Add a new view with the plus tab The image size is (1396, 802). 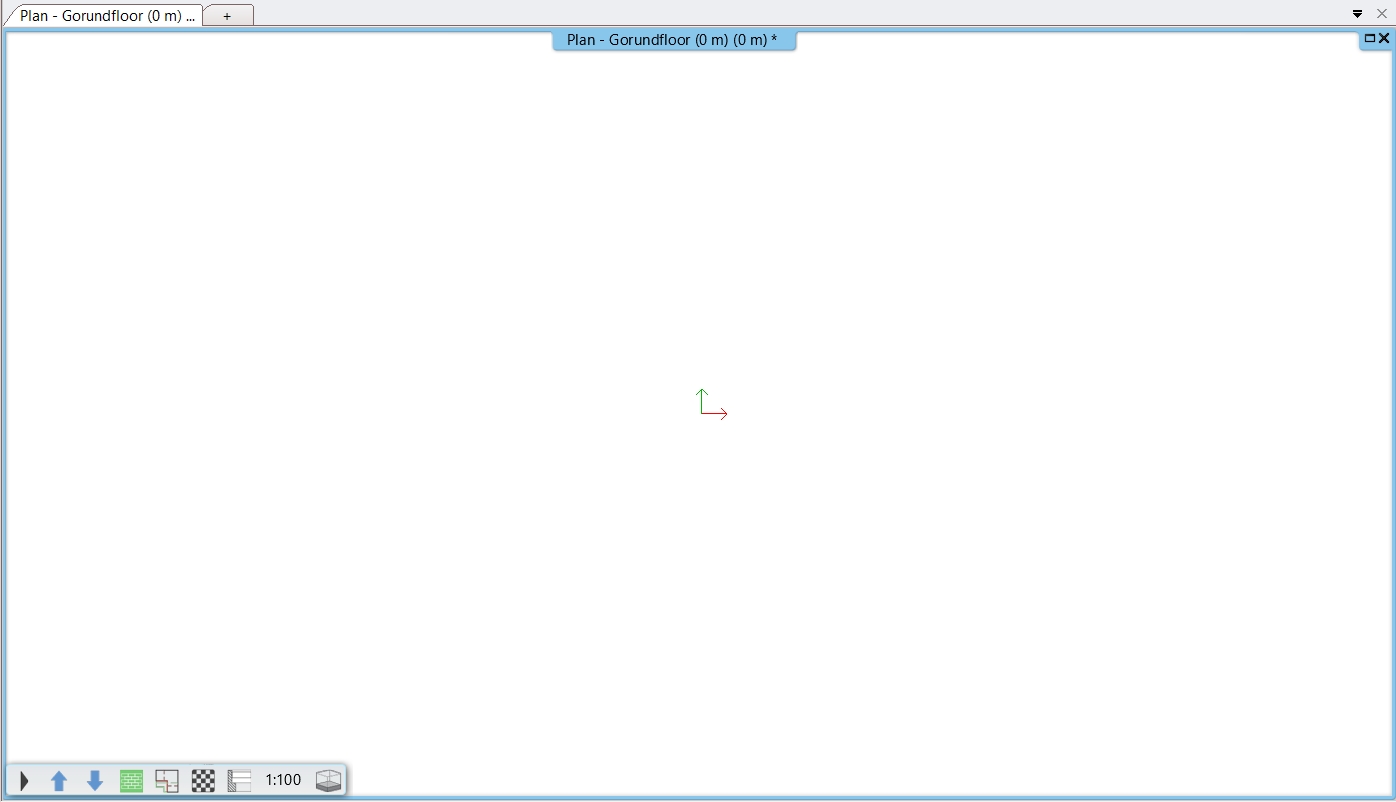(227, 16)
